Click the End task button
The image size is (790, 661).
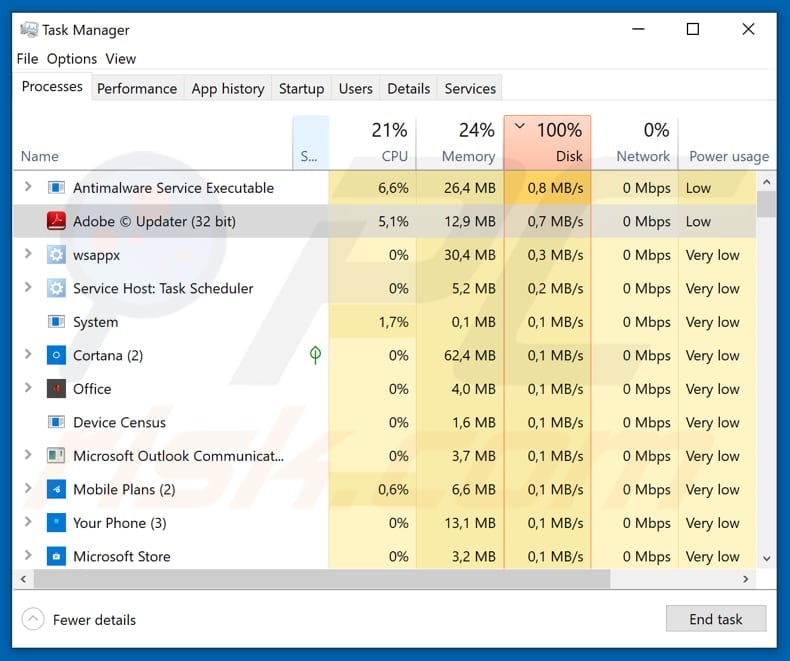[716, 619]
